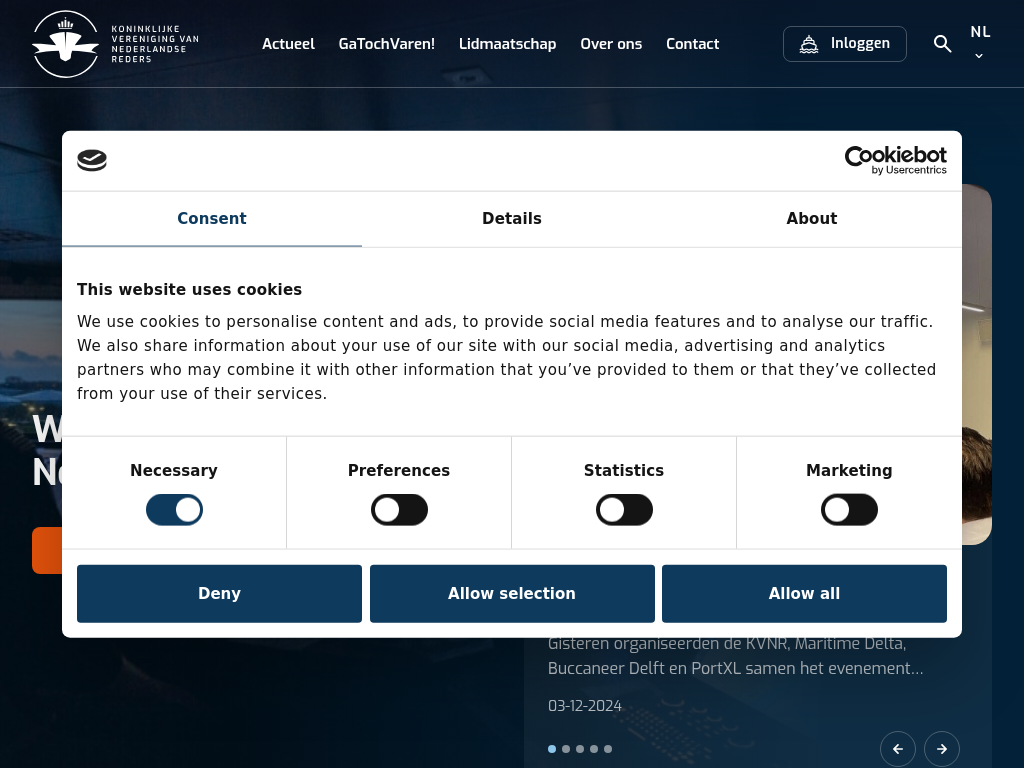Expand the NL language selector
This screenshot has height=768, width=1024.
coord(980,42)
